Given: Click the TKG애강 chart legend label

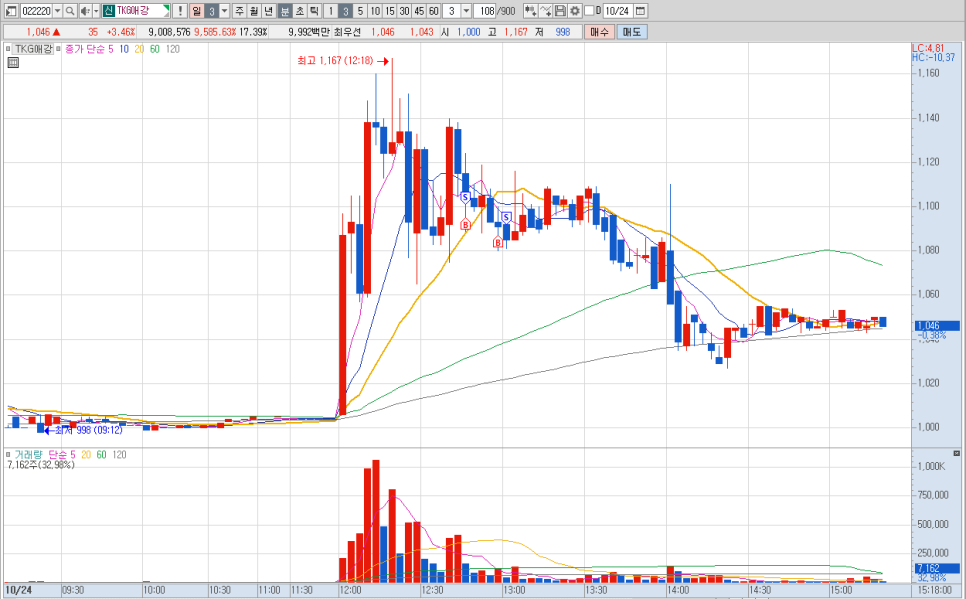Looking at the screenshot, I should [34, 49].
